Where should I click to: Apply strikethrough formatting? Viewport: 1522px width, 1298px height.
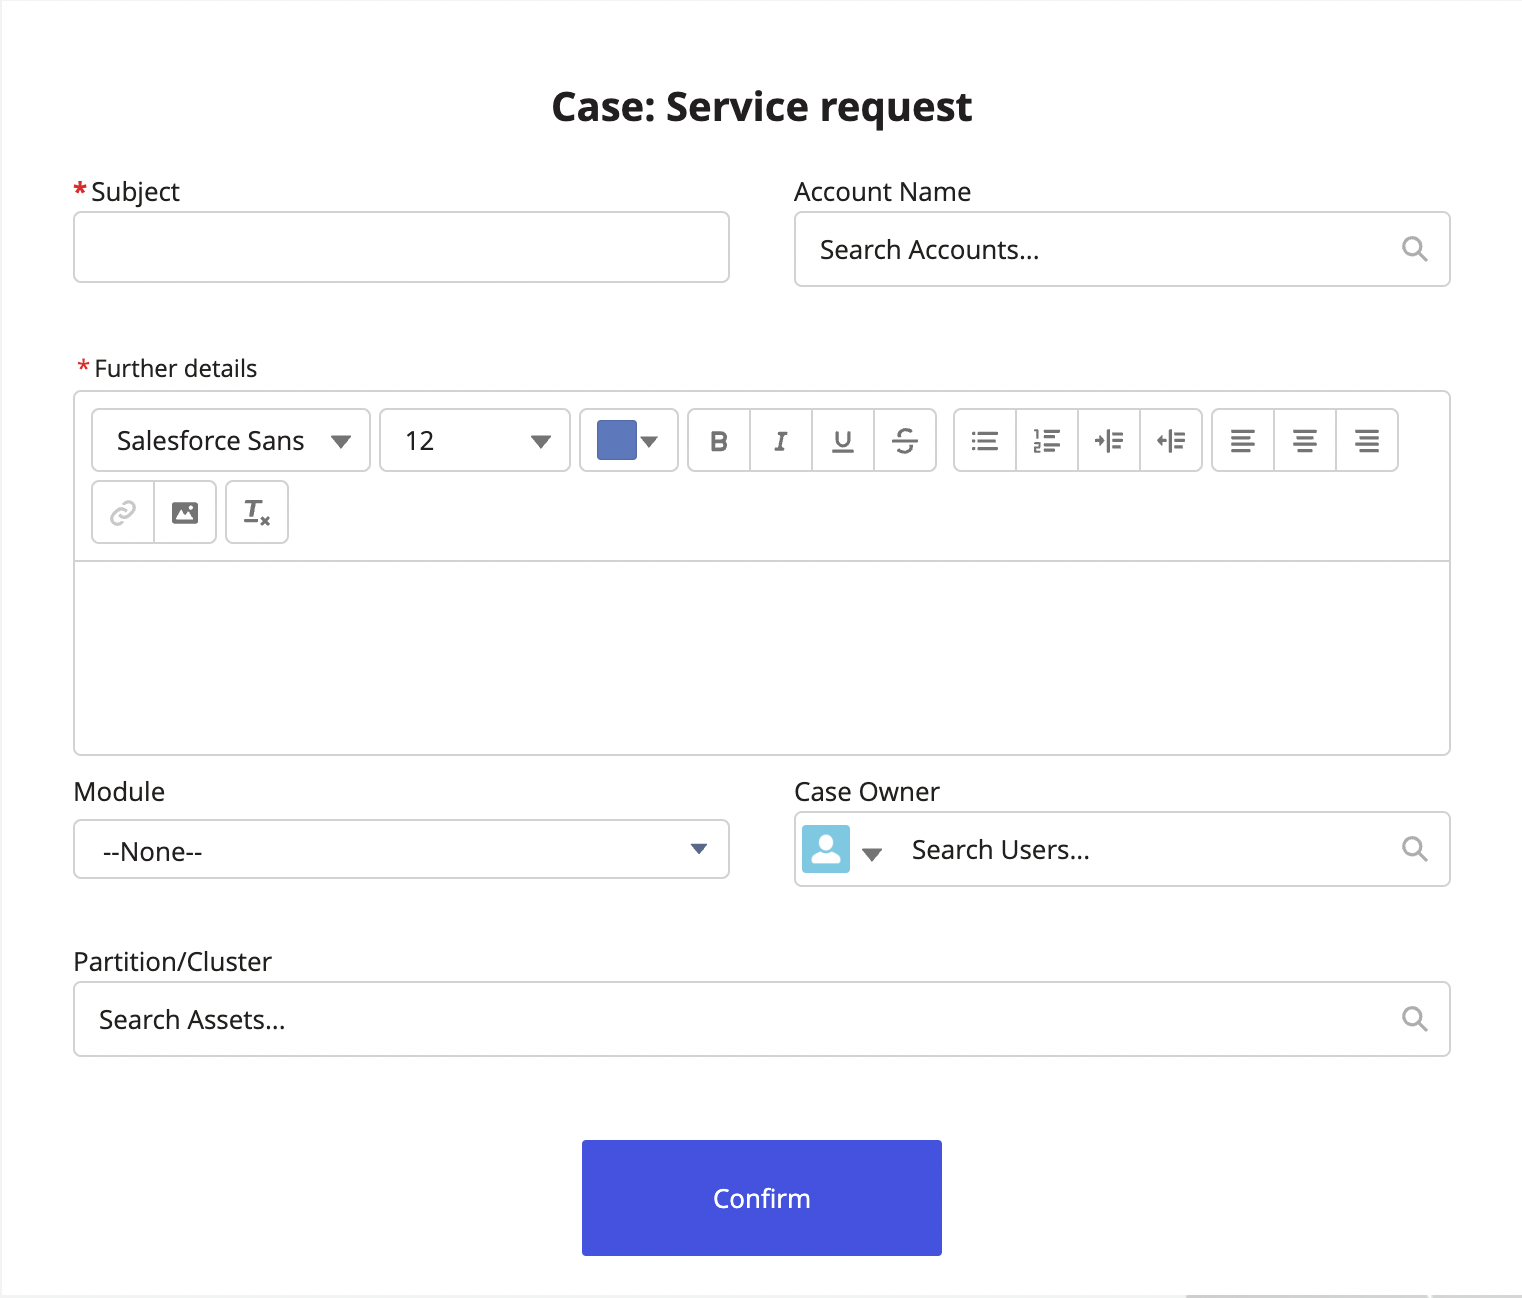pyautogui.click(x=905, y=441)
